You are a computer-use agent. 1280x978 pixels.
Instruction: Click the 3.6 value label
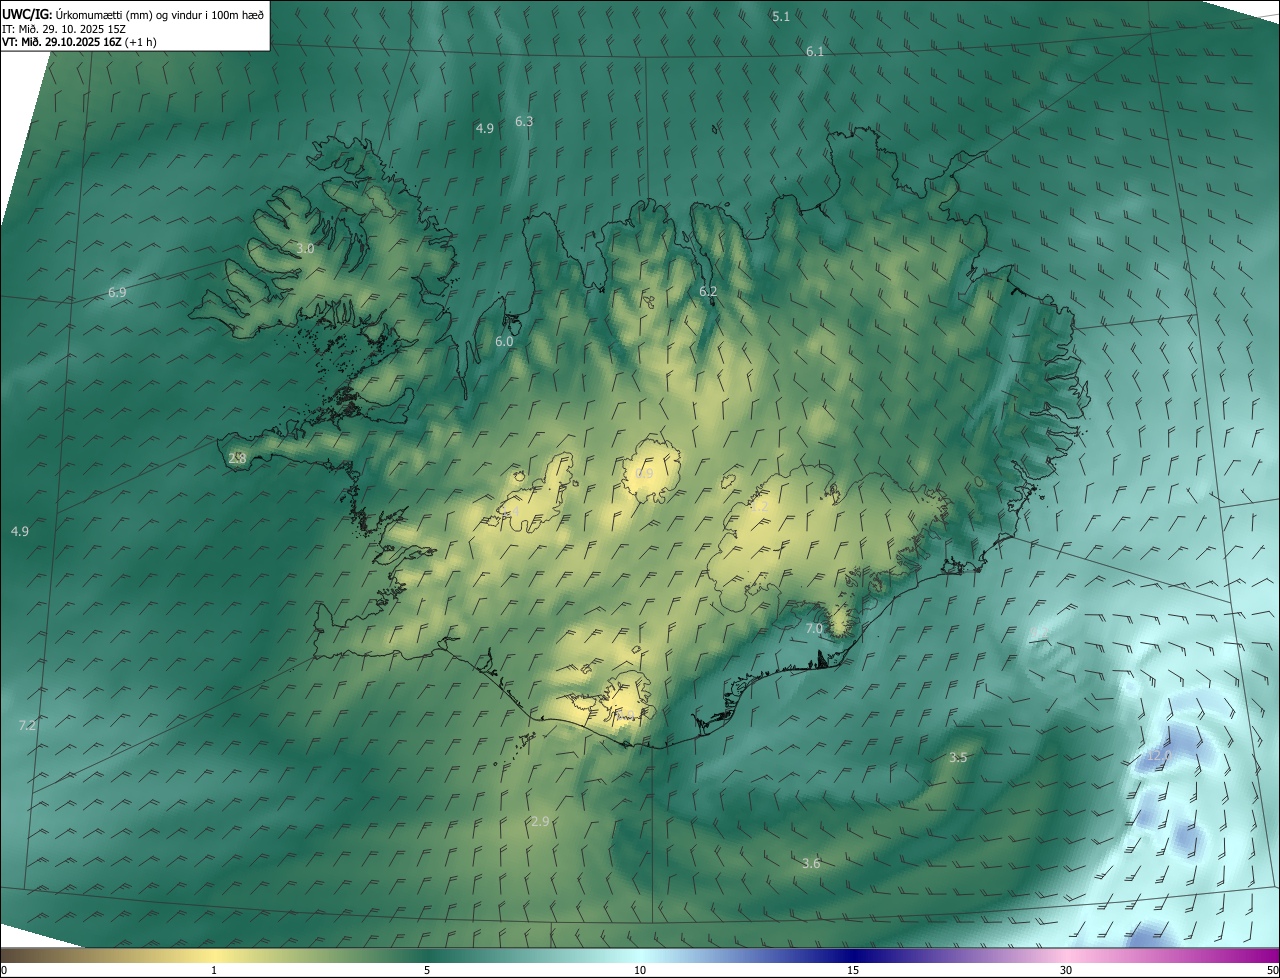[x=811, y=863]
